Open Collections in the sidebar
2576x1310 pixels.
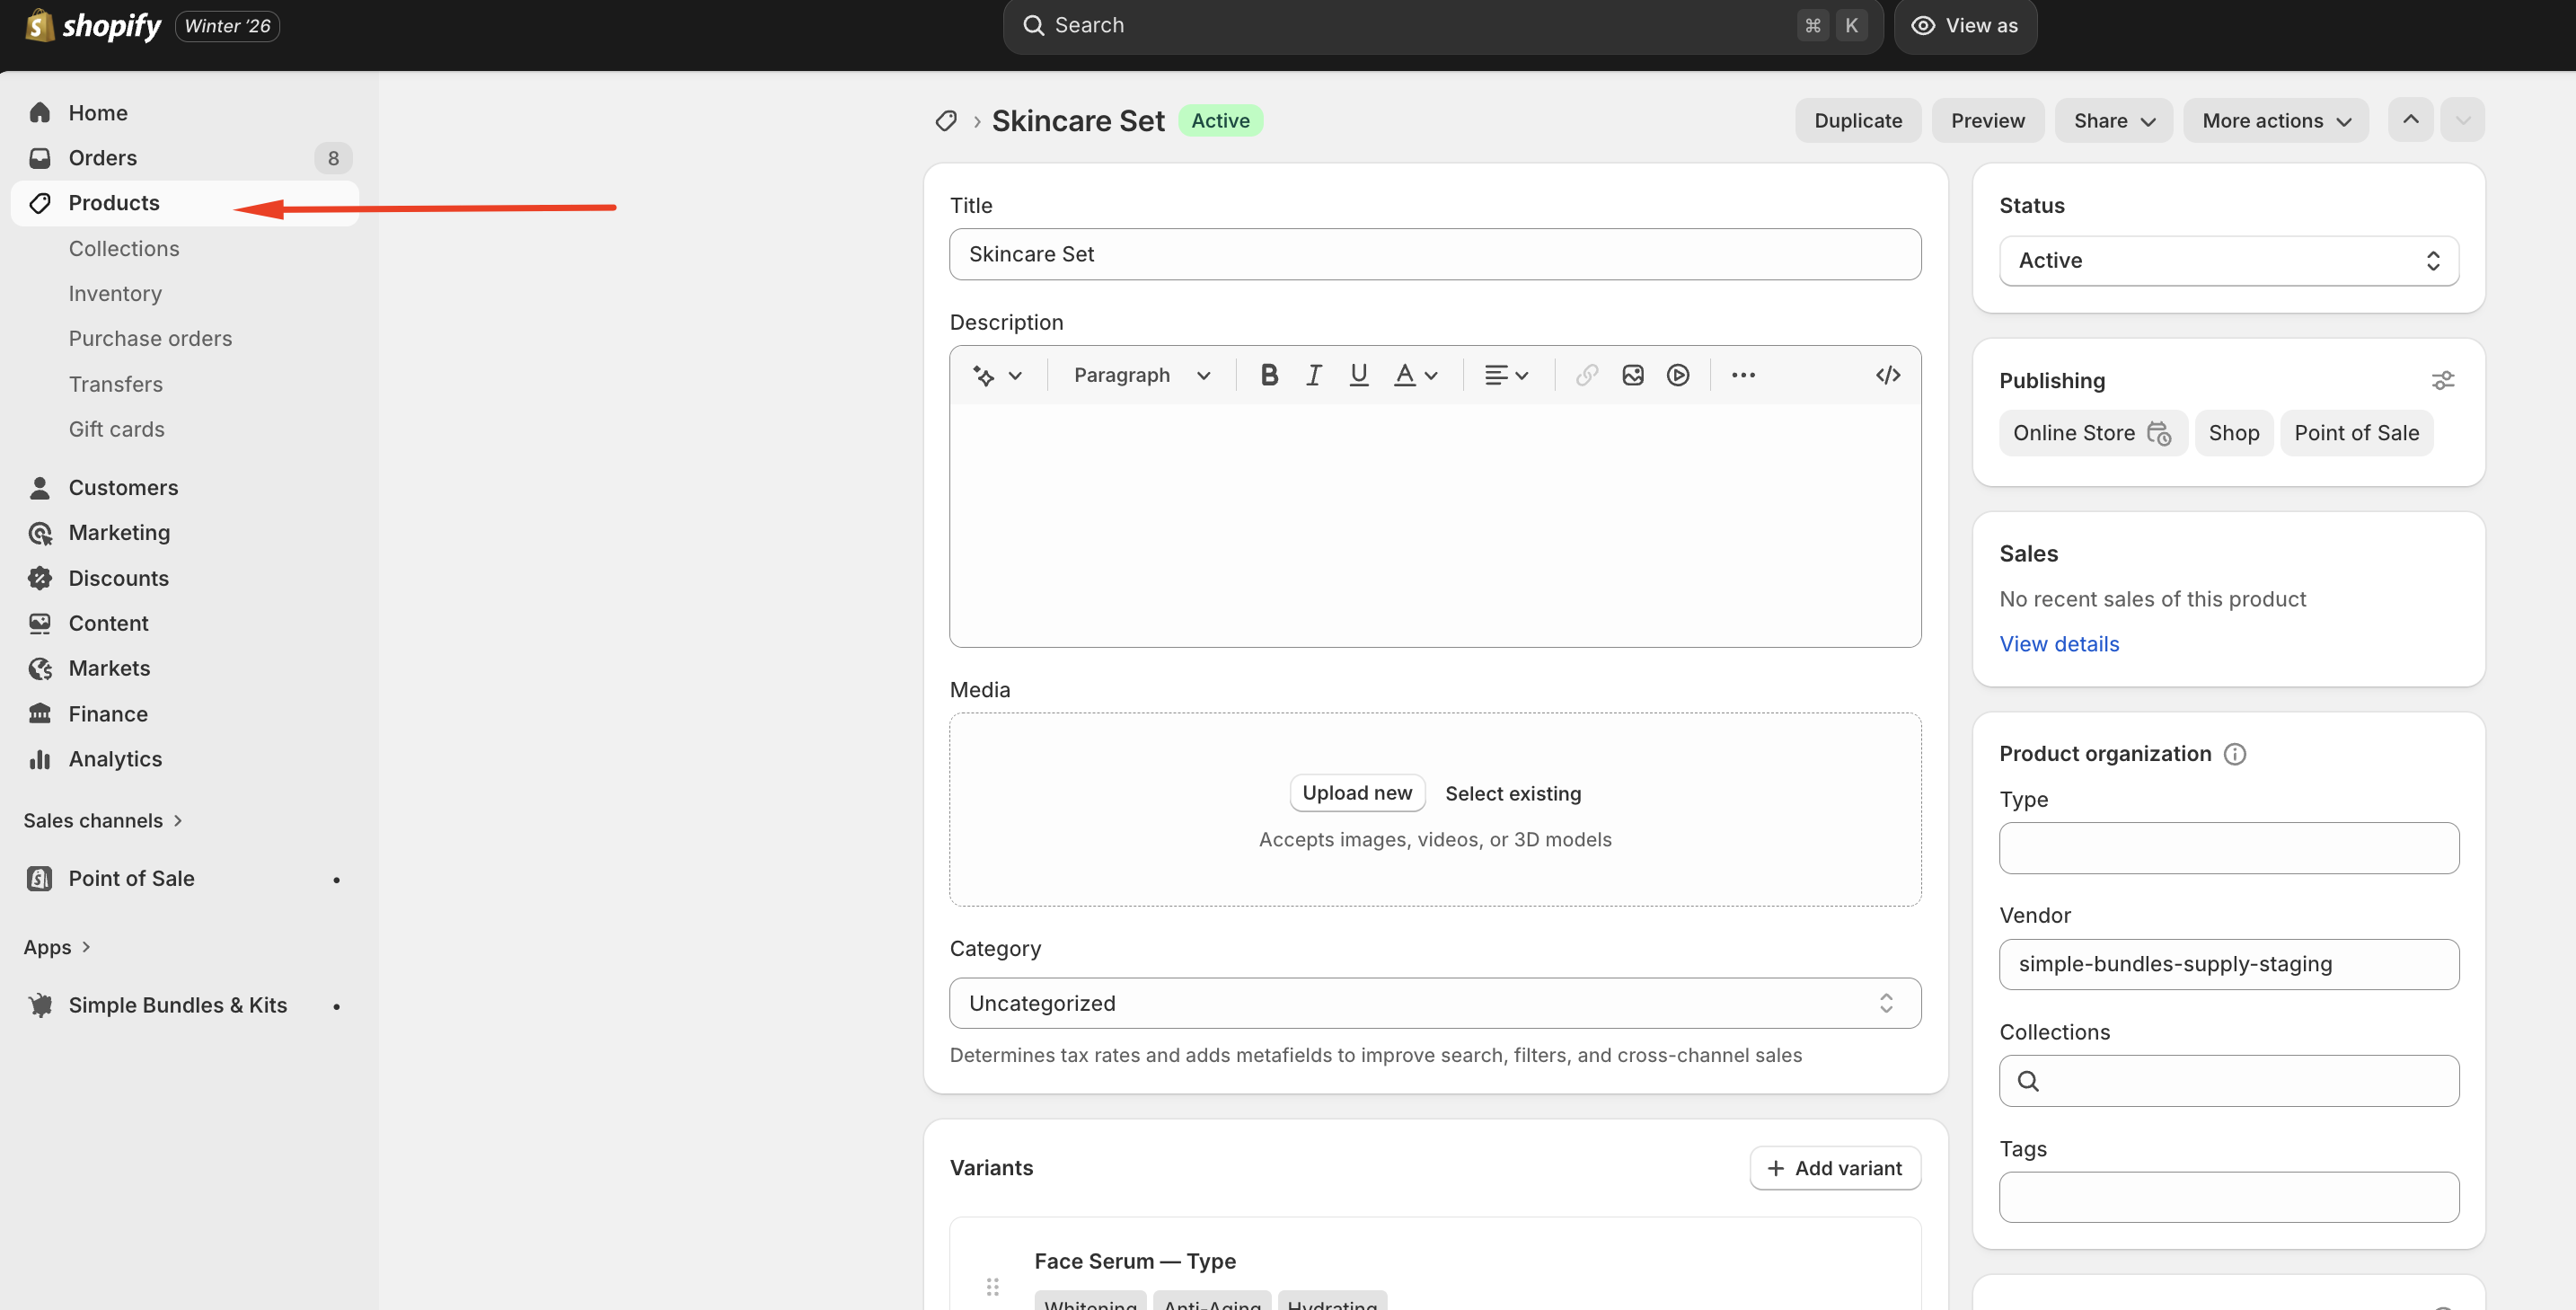[x=124, y=248]
